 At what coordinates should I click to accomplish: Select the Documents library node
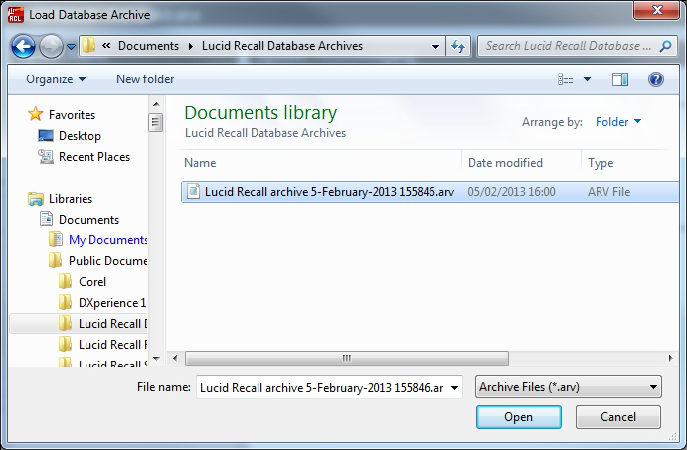coord(89,220)
